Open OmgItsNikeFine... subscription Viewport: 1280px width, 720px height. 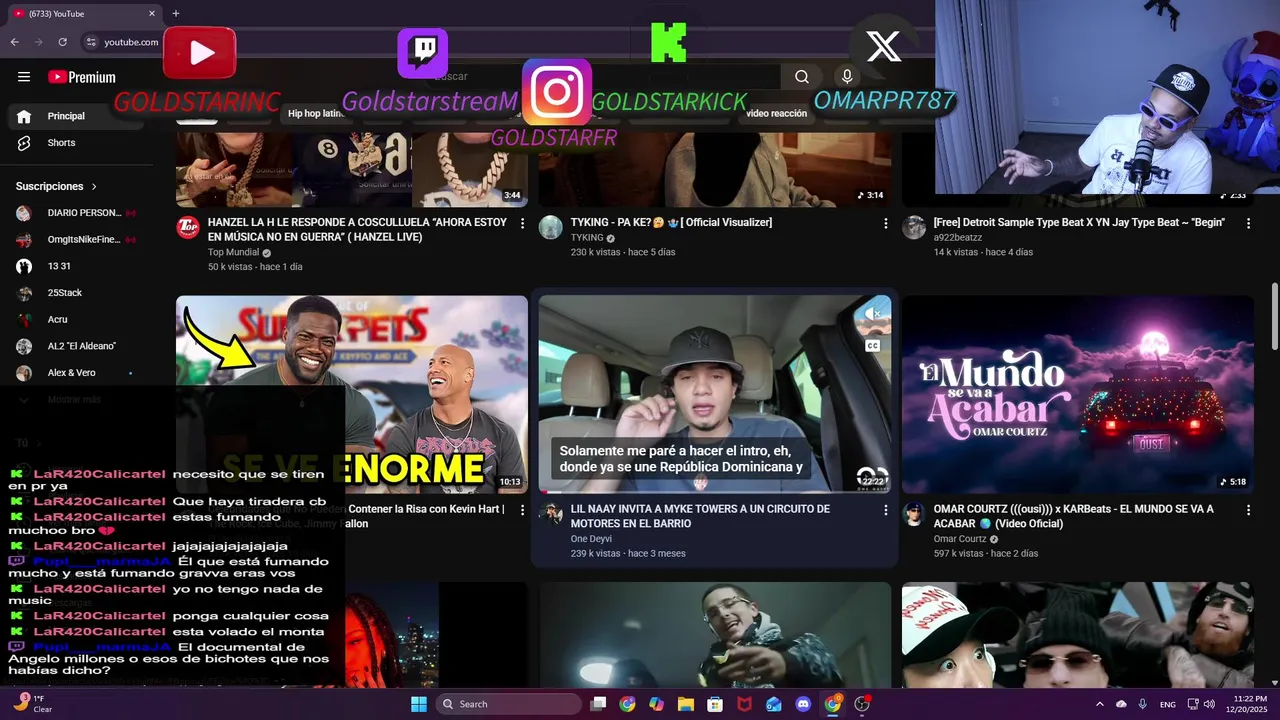76,240
